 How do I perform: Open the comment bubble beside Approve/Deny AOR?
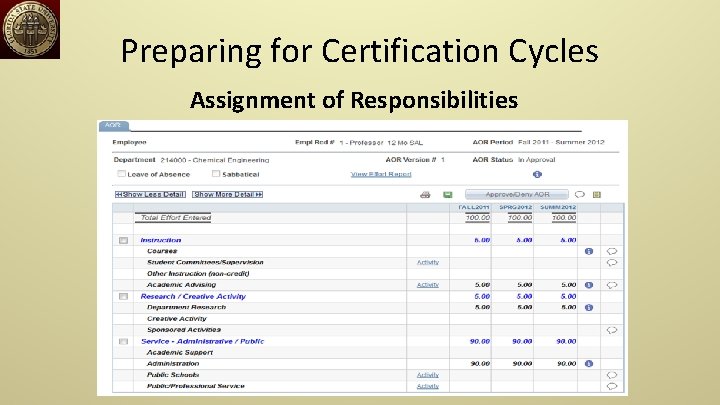click(580, 194)
